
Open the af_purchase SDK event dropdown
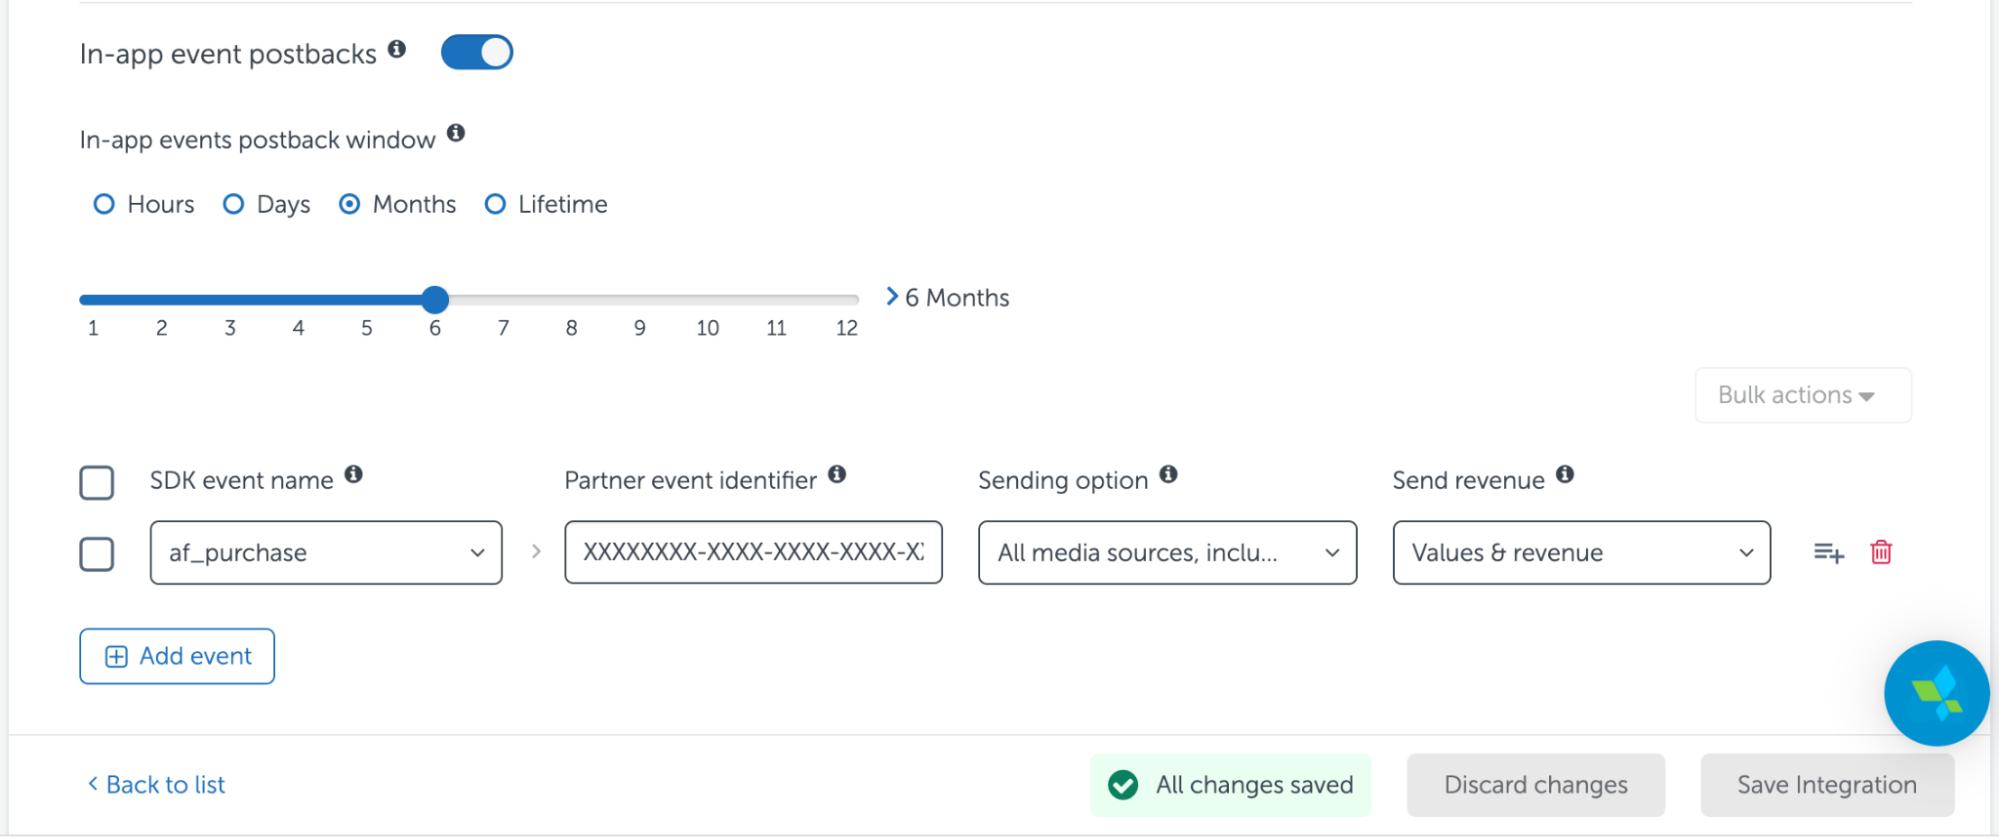click(x=326, y=552)
